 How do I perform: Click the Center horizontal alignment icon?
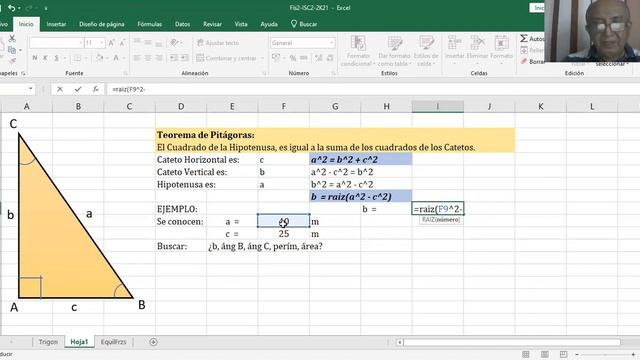148,58
